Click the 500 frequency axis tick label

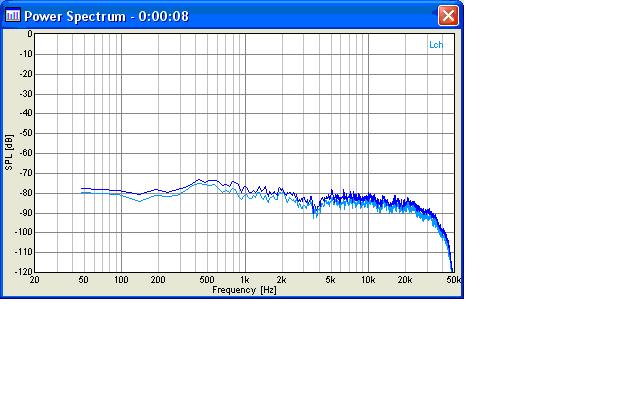coord(207,280)
